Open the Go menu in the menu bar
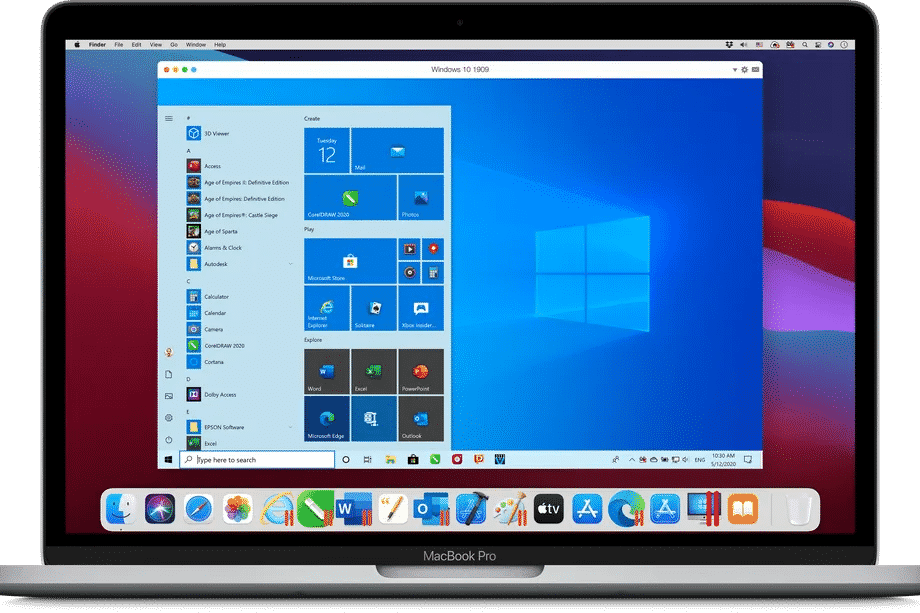This screenshot has width=920, height=613. click(174, 44)
